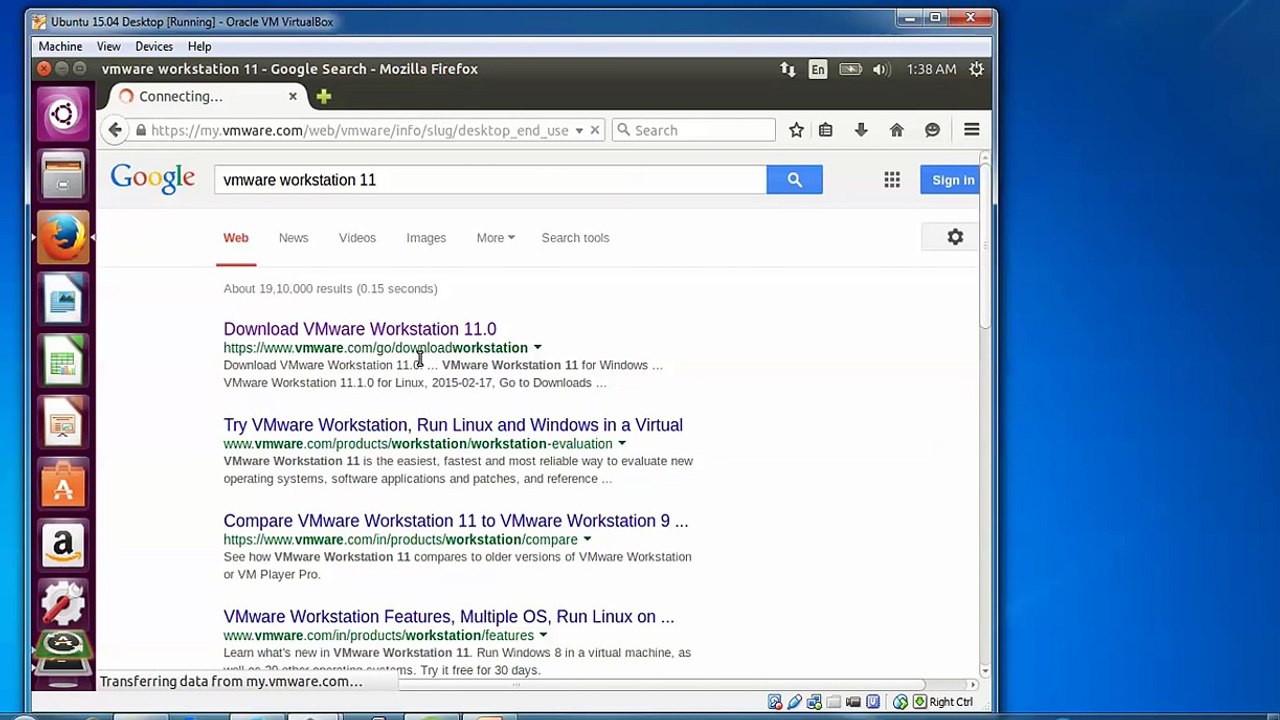This screenshot has height=720, width=1280.
Task: Bookmark this page star icon
Action: point(796,130)
